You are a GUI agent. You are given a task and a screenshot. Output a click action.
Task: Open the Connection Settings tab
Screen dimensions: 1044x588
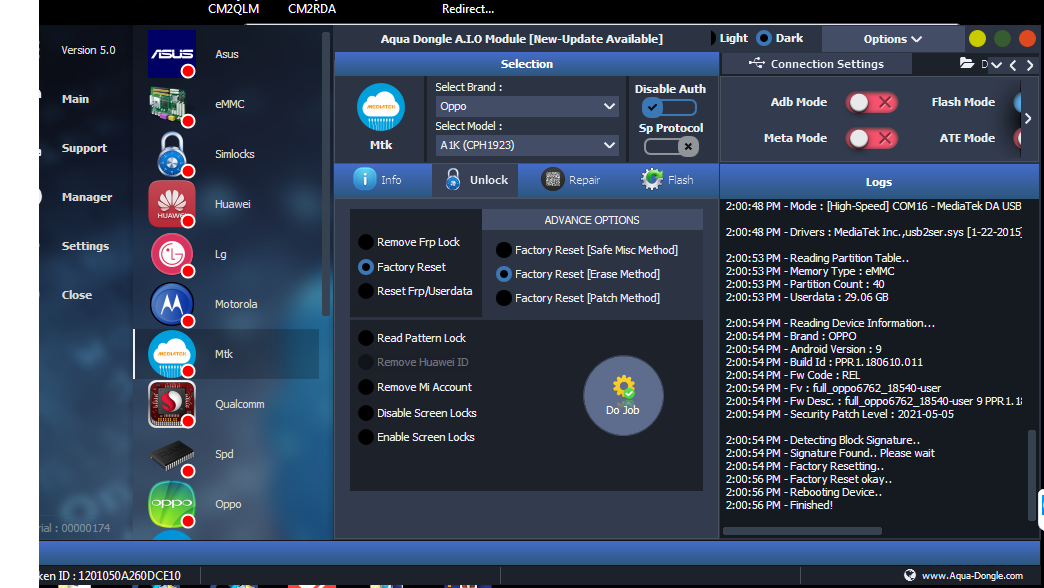coord(817,63)
